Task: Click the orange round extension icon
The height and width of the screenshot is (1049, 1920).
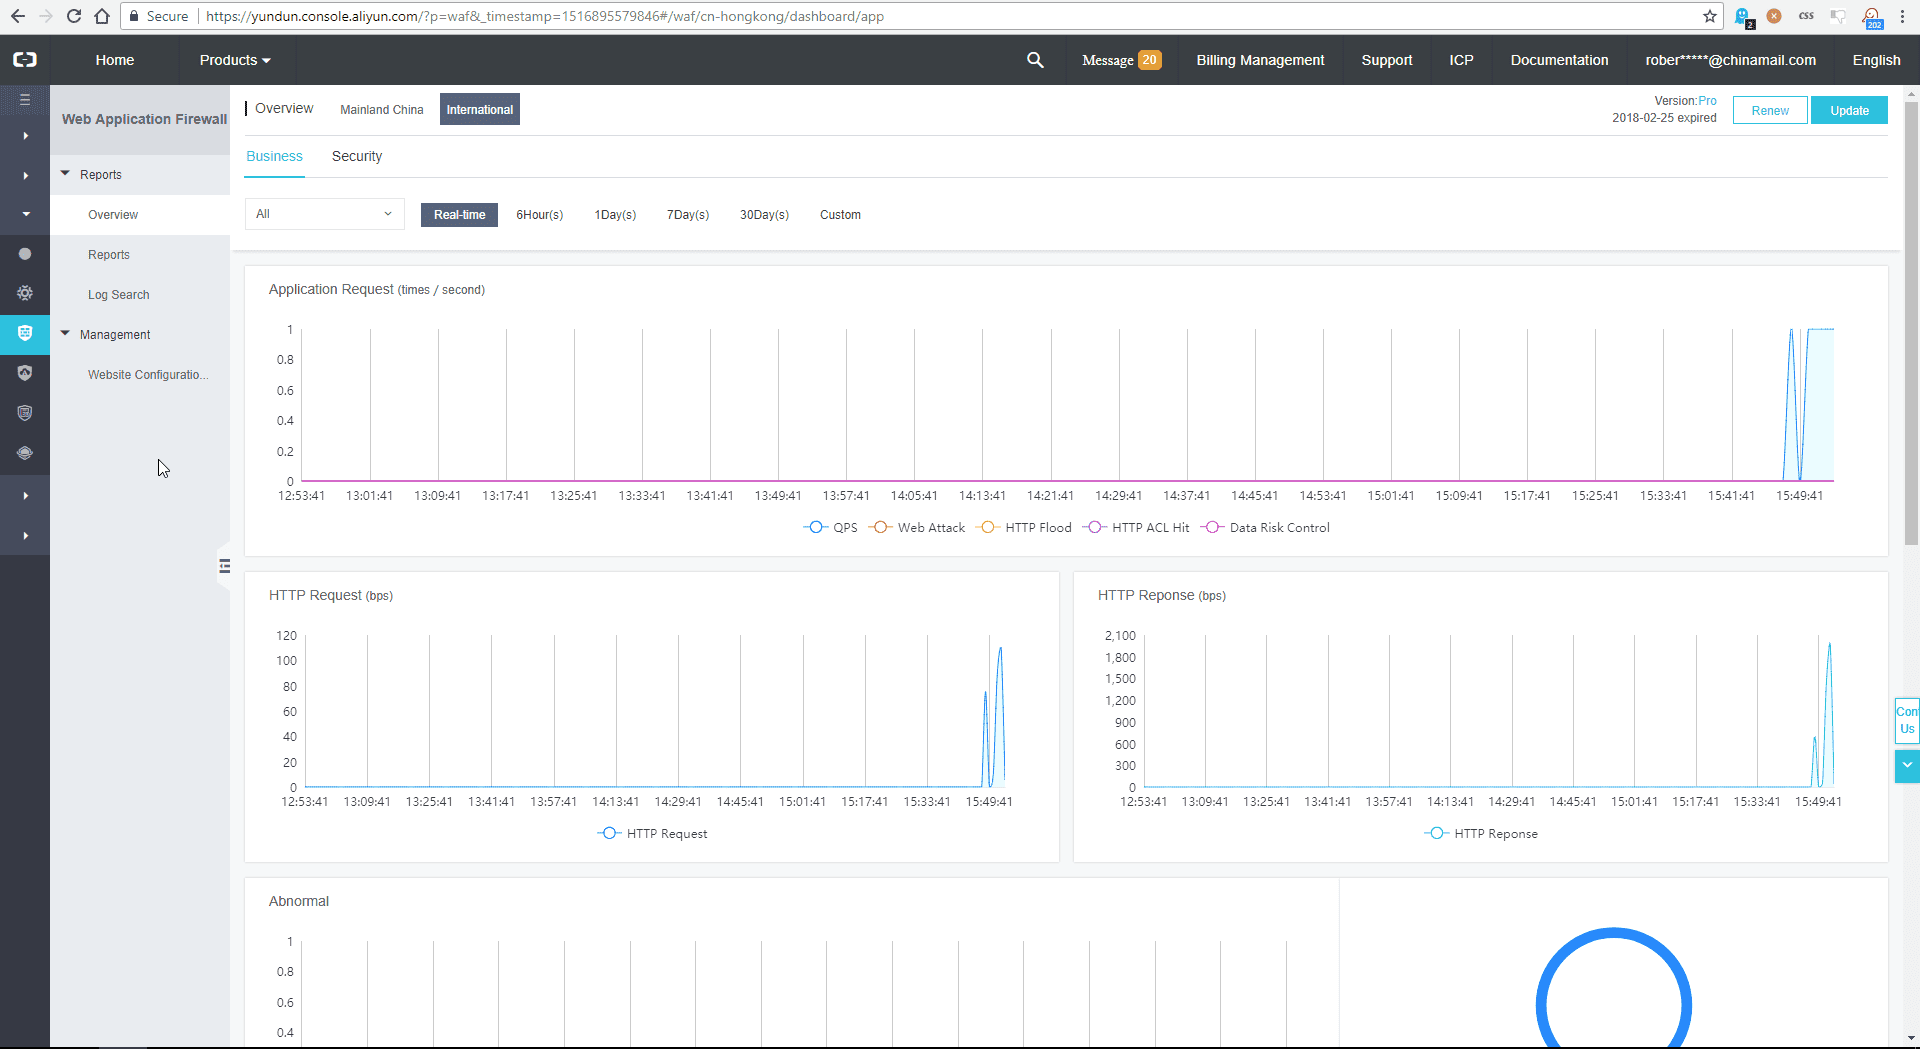Action: pos(1774,16)
